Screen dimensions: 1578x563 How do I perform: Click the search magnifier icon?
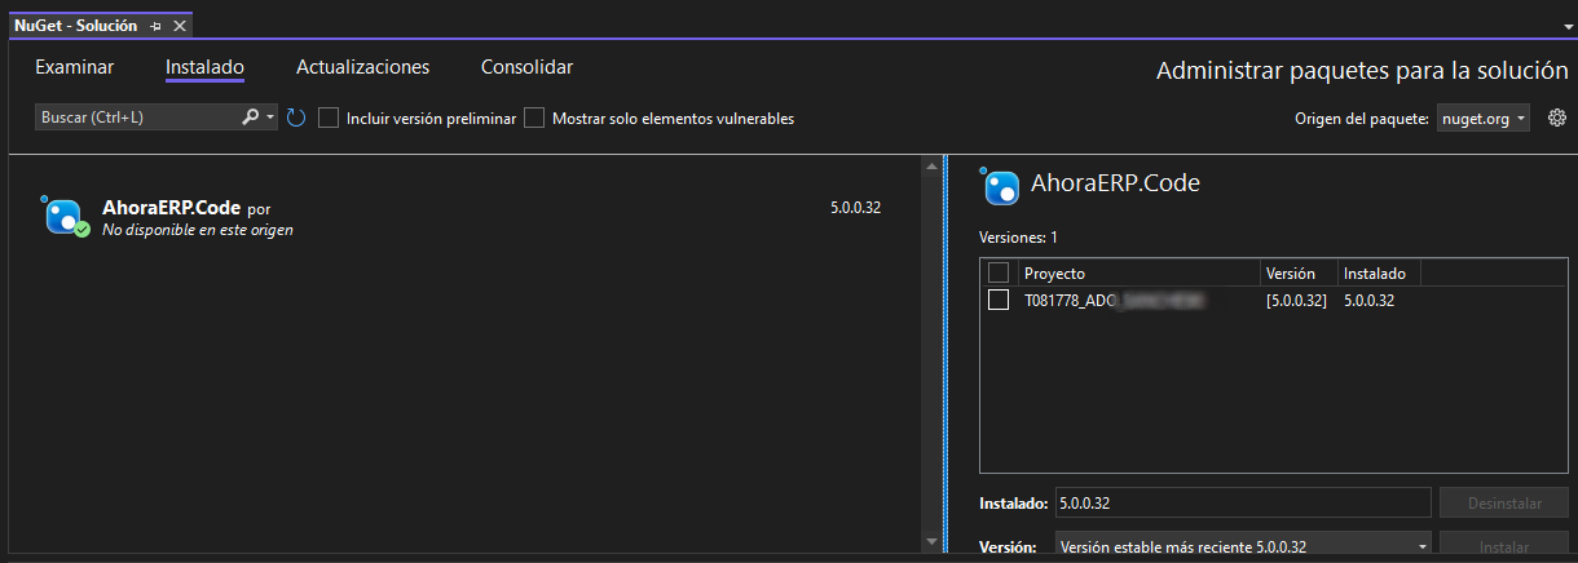[x=250, y=117]
